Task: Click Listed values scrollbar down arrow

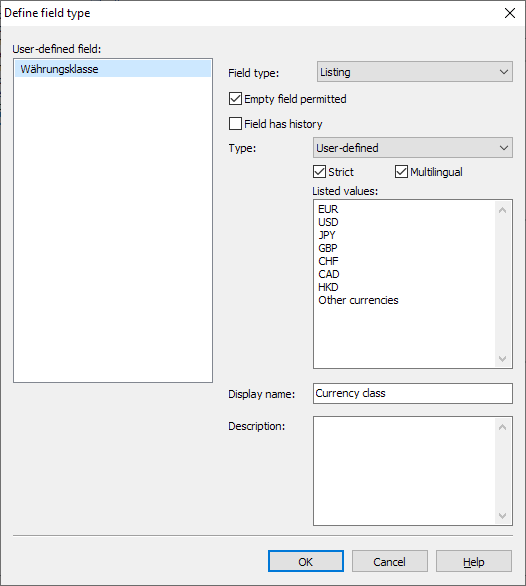Action: tap(502, 359)
